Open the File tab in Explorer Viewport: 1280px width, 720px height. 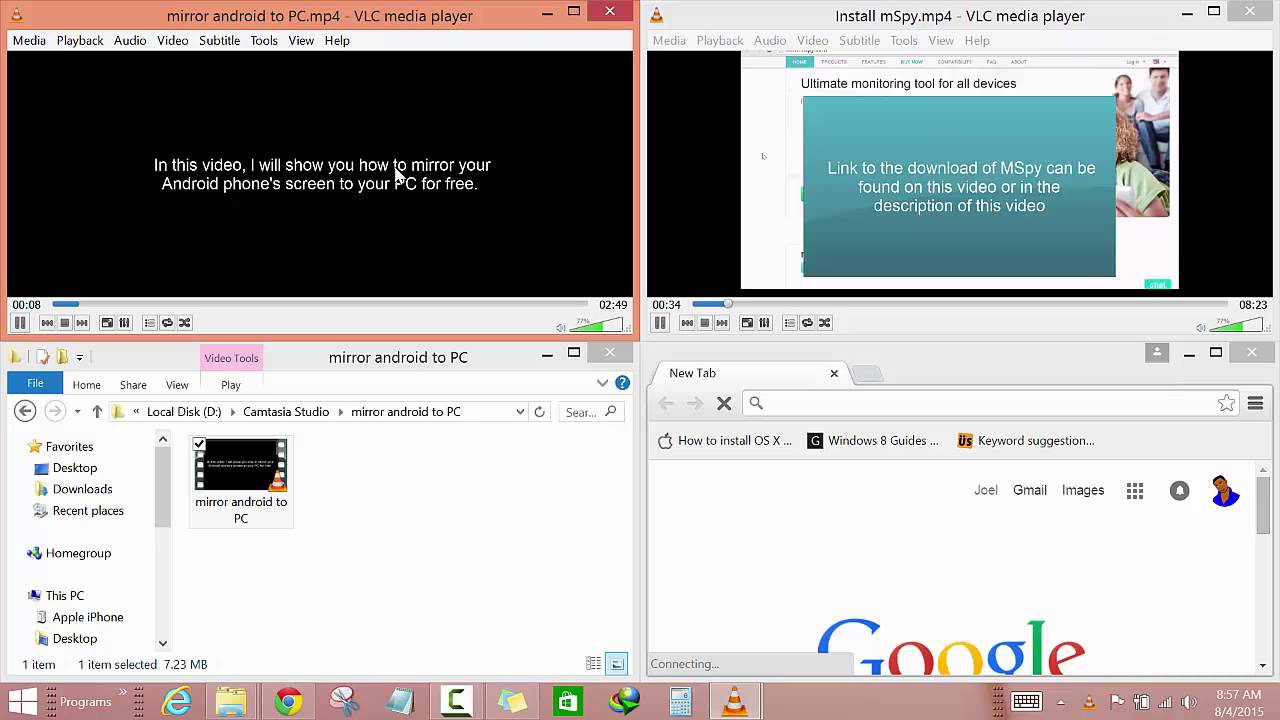35,383
